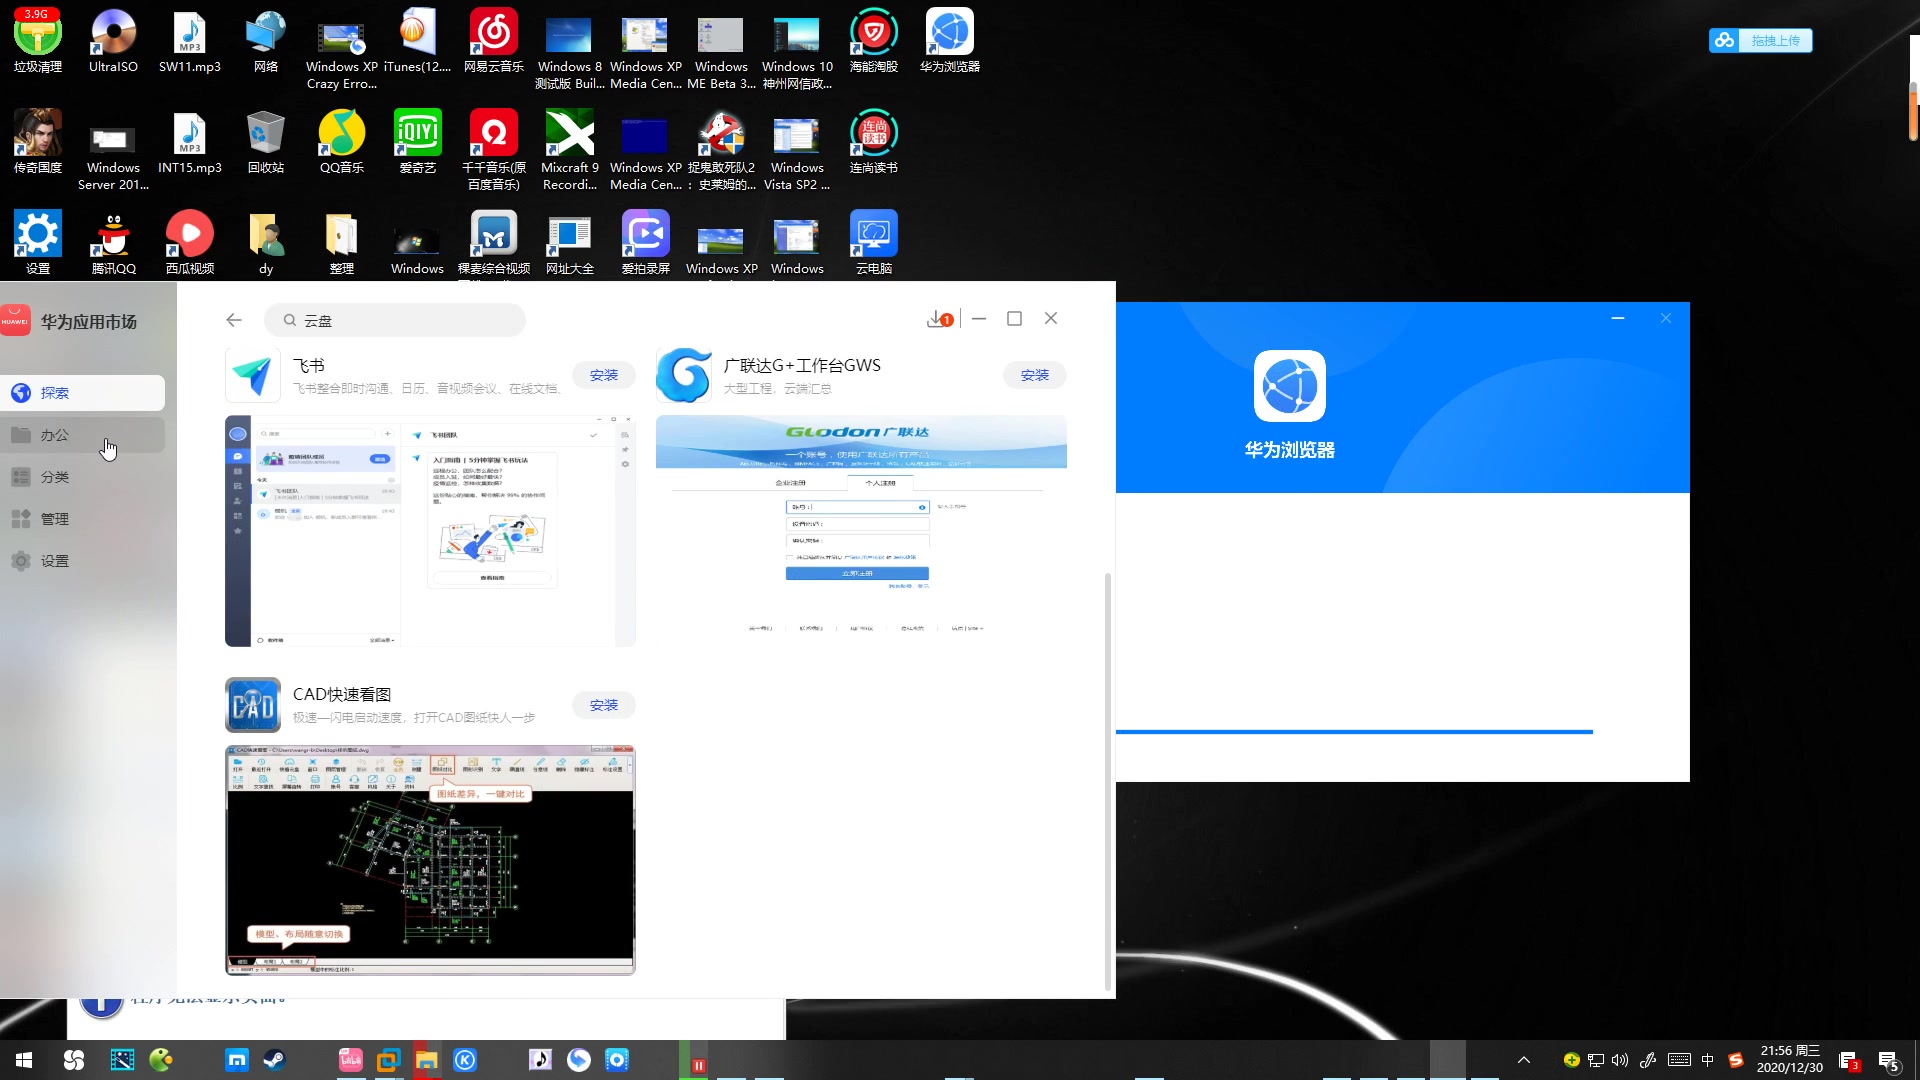The image size is (1920, 1080).
Task: Install CAD快速看图
Action: [x=604, y=705]
